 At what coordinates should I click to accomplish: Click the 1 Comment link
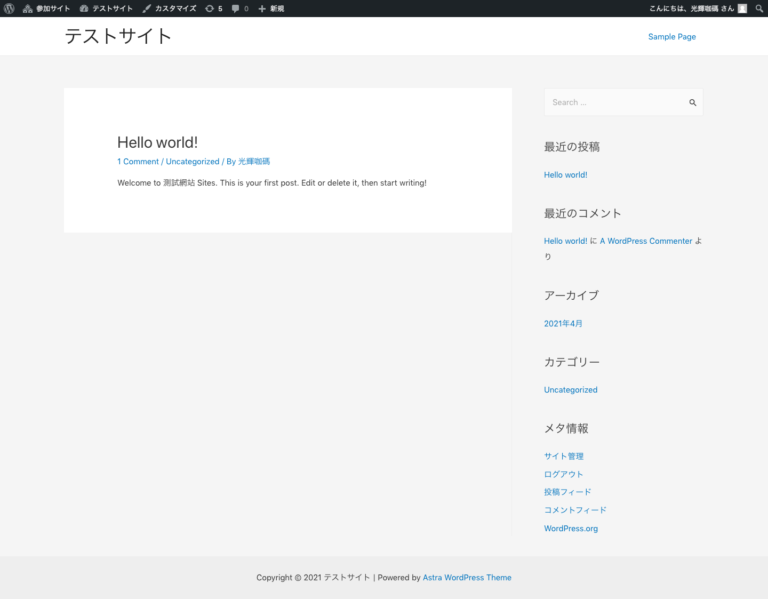[138, 161]
